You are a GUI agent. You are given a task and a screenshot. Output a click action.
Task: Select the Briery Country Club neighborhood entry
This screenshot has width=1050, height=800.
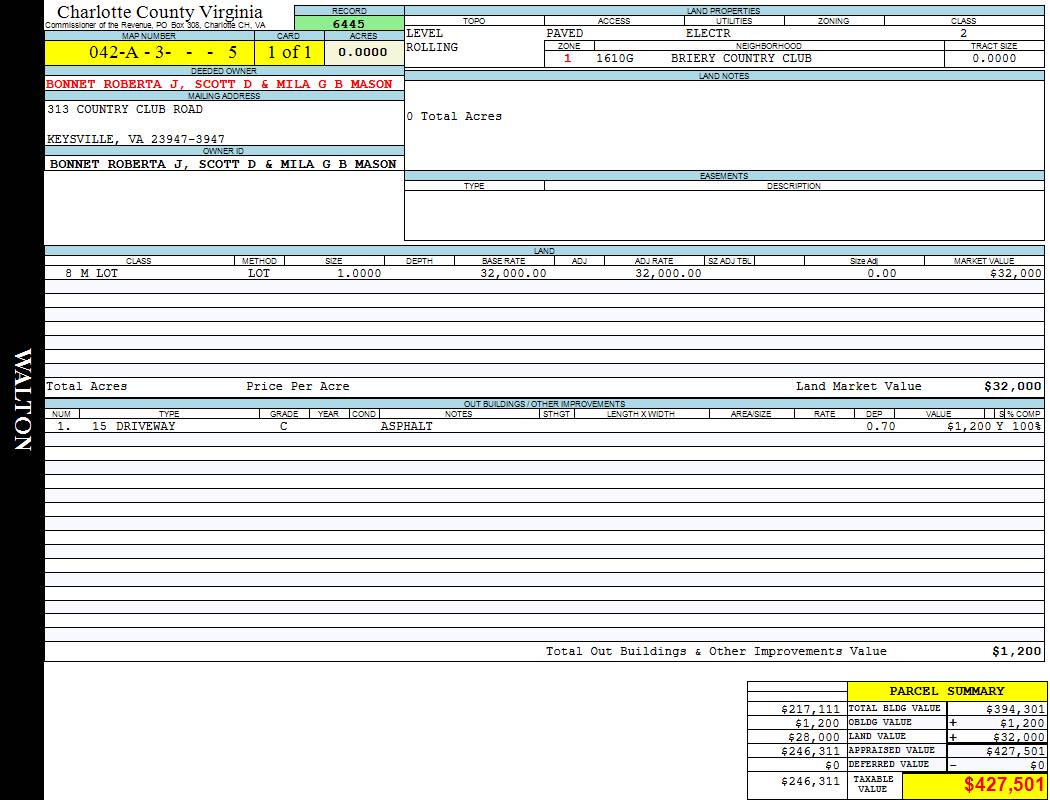pos(741,59)
